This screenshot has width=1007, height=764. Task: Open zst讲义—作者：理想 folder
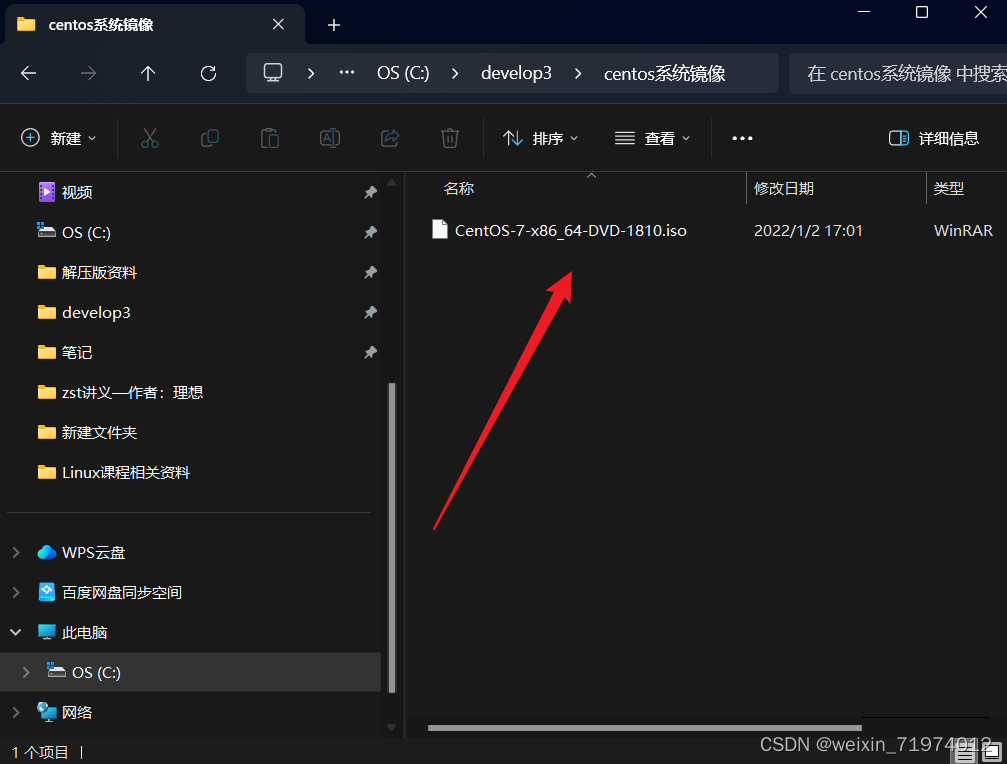120,392
